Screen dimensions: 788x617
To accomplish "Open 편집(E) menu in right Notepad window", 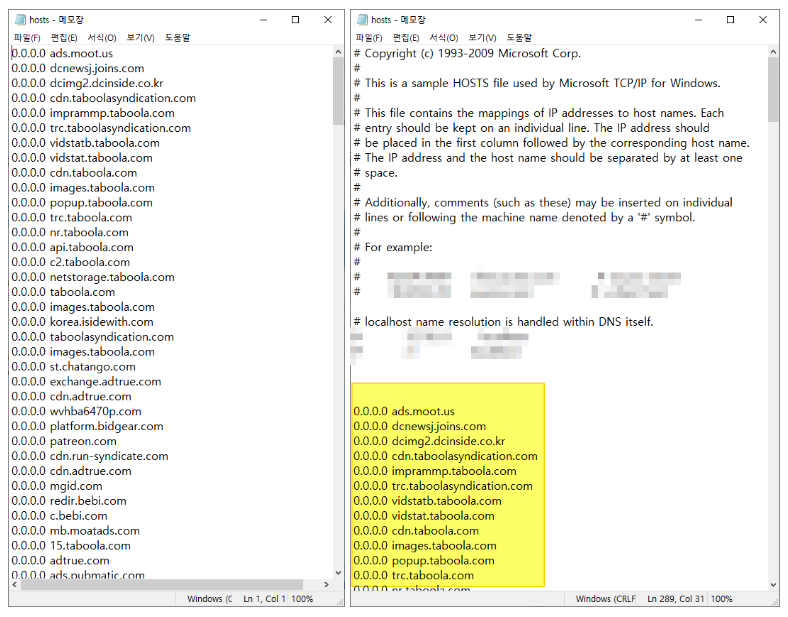I will coord(406,38).
